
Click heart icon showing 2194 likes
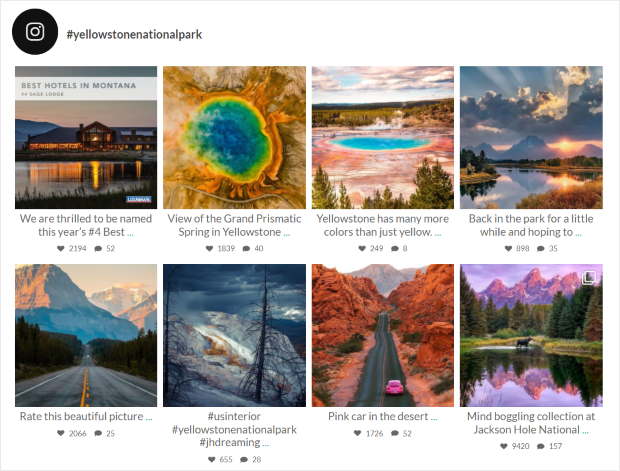[60, 248]
